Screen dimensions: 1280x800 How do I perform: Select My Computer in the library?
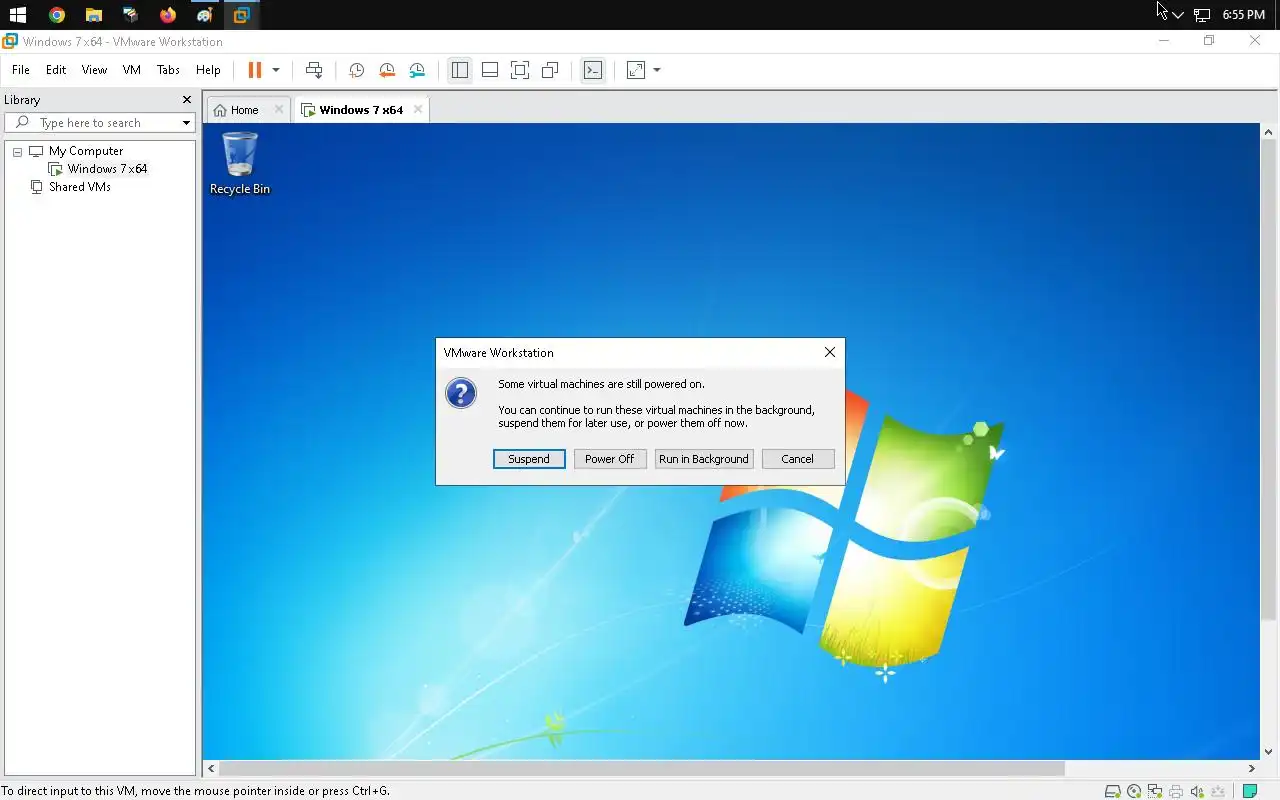coord(86,151)
